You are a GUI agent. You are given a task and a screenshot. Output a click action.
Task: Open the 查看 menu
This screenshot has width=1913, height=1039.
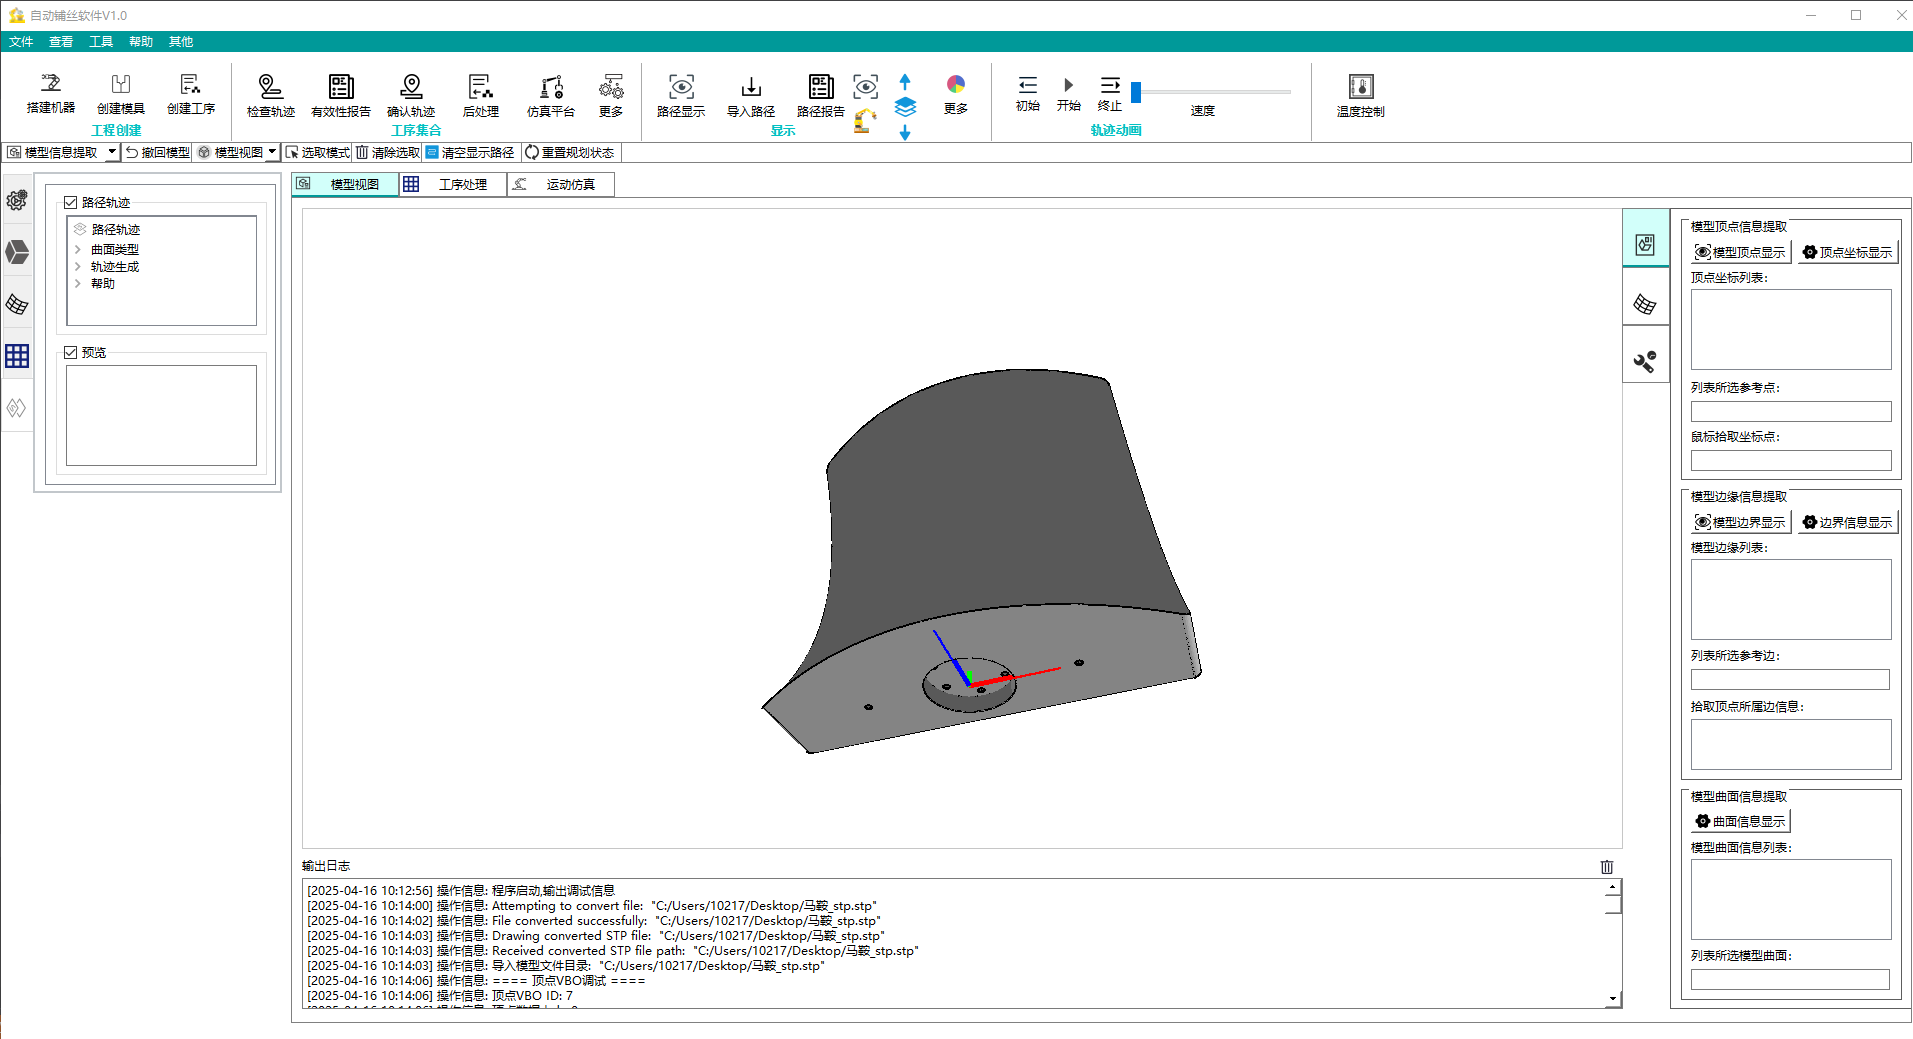(61, 41)
